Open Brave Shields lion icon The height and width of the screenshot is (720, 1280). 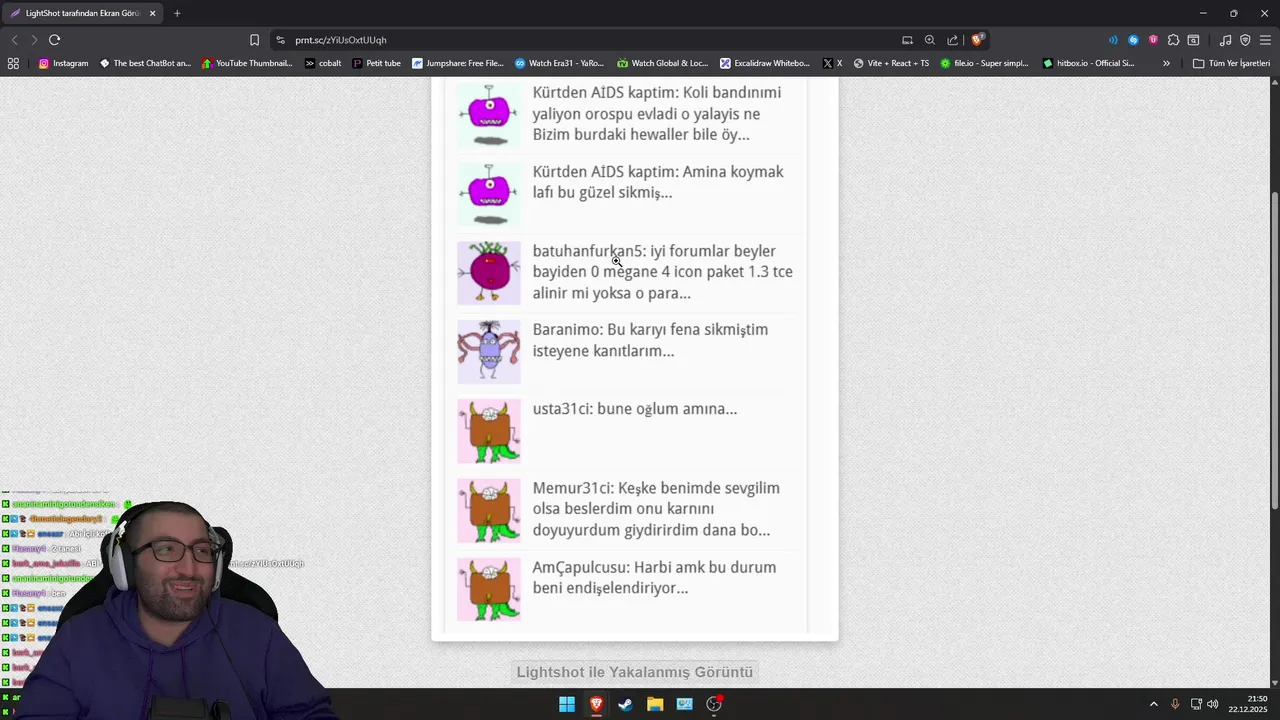point(977,40)
